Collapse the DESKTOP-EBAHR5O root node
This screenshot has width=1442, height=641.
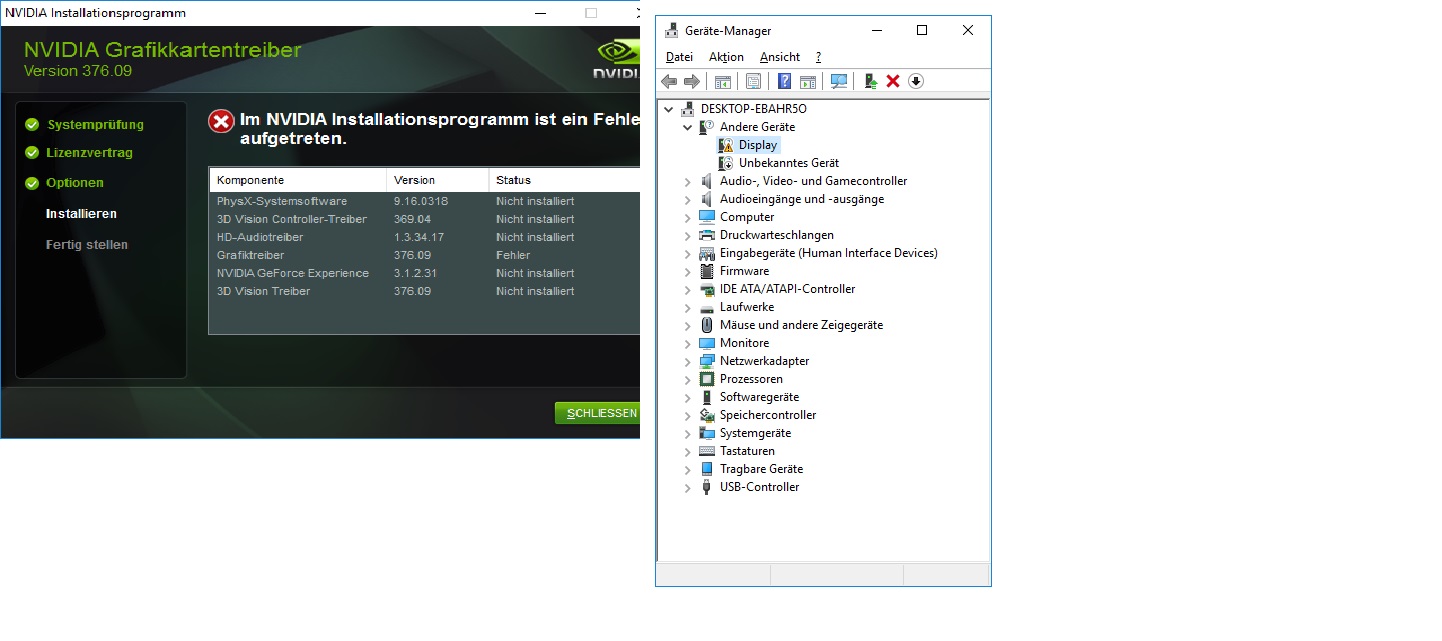[x=669, y=109]
